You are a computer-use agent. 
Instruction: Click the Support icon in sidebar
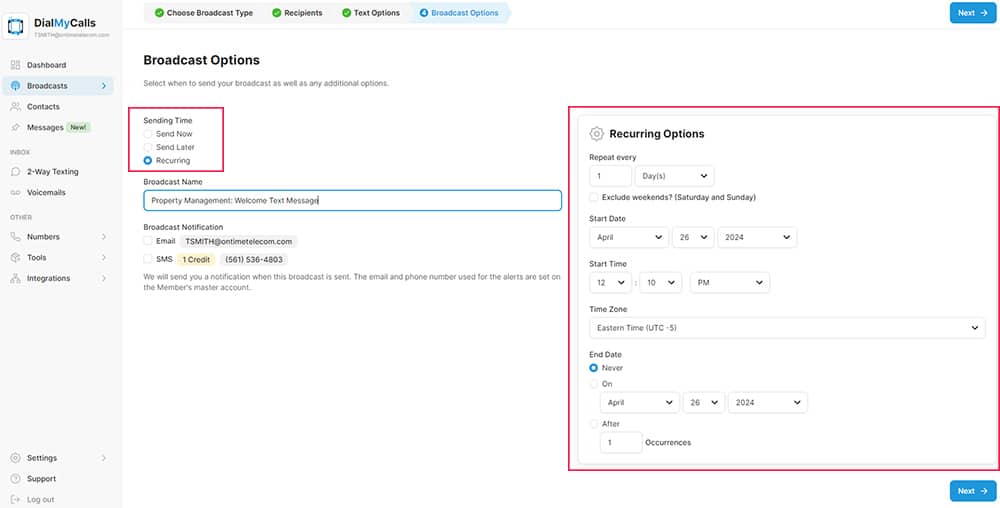[x=15, y=479]
